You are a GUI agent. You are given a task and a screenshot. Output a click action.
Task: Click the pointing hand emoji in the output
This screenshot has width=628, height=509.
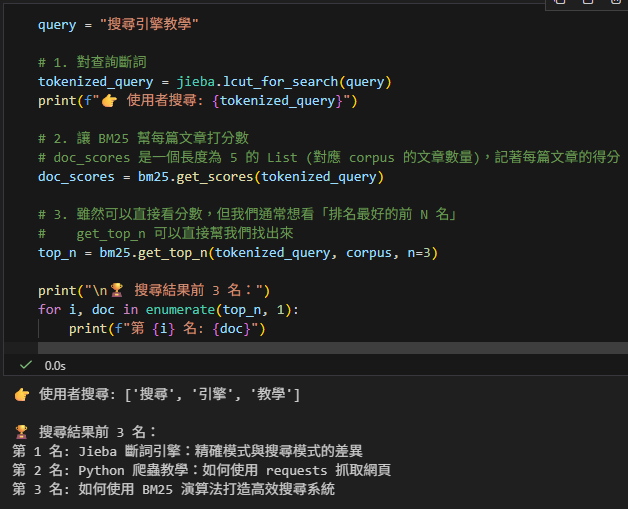point(22,395)
